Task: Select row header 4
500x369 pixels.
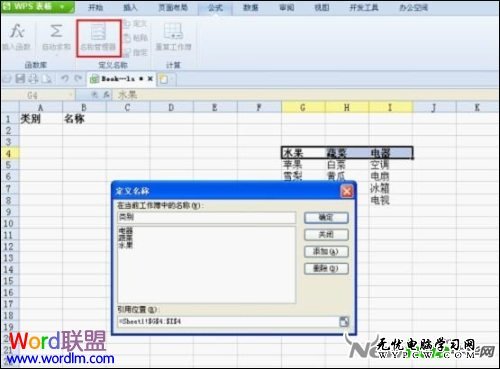Action: tap(9, 153)
